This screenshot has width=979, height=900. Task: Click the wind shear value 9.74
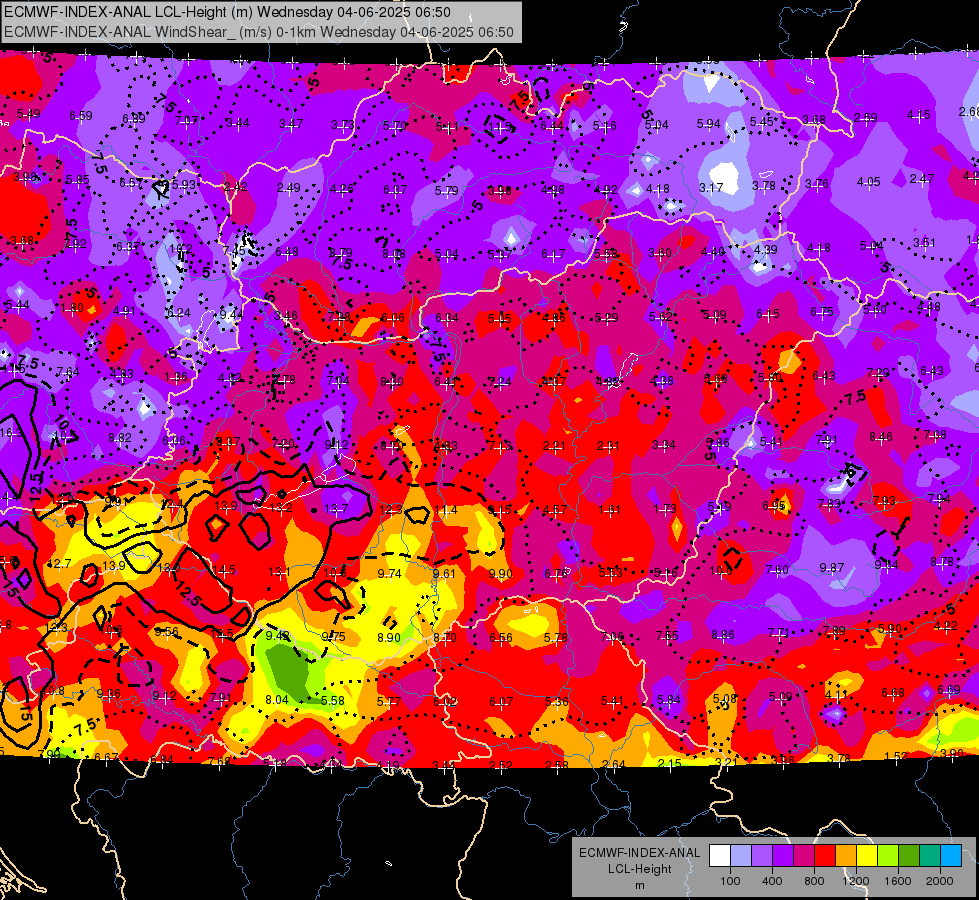389,573
